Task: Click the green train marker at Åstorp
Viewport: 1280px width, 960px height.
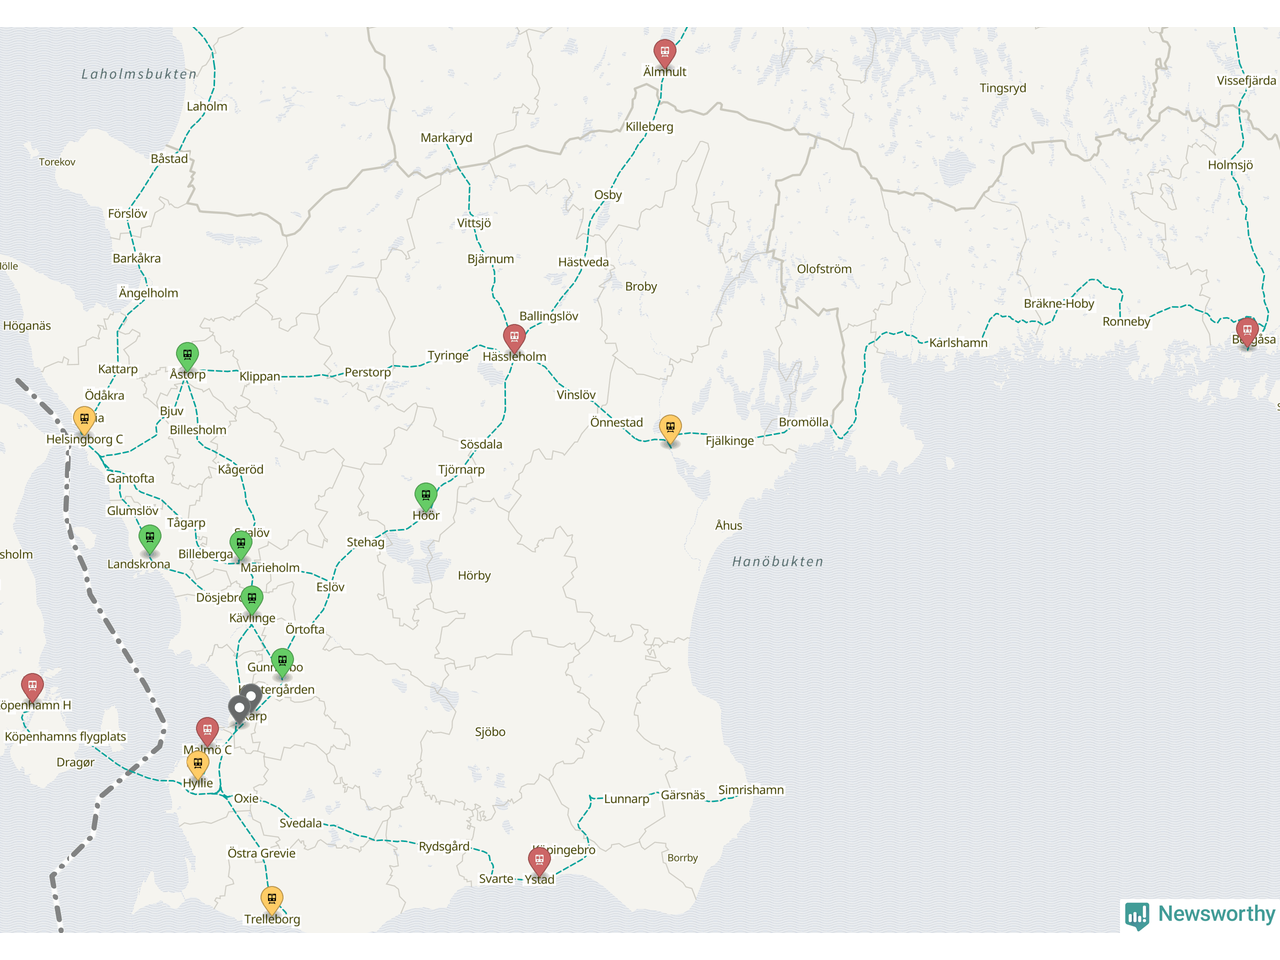Action: point(187,356)
